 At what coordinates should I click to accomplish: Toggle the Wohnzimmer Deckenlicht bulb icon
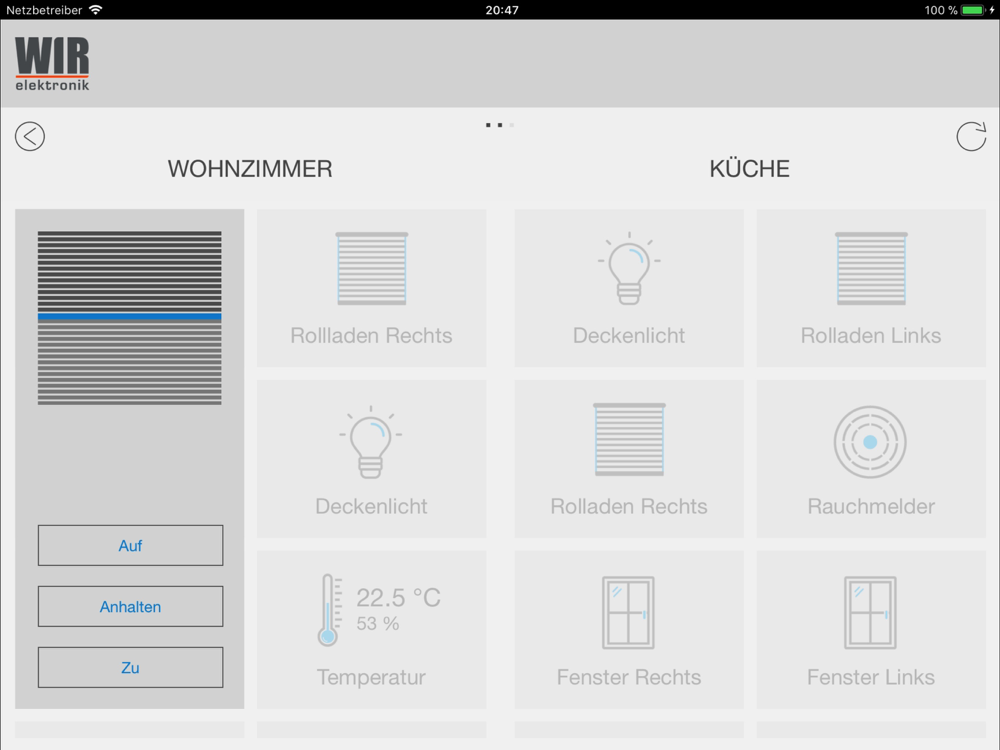point(371,442)
